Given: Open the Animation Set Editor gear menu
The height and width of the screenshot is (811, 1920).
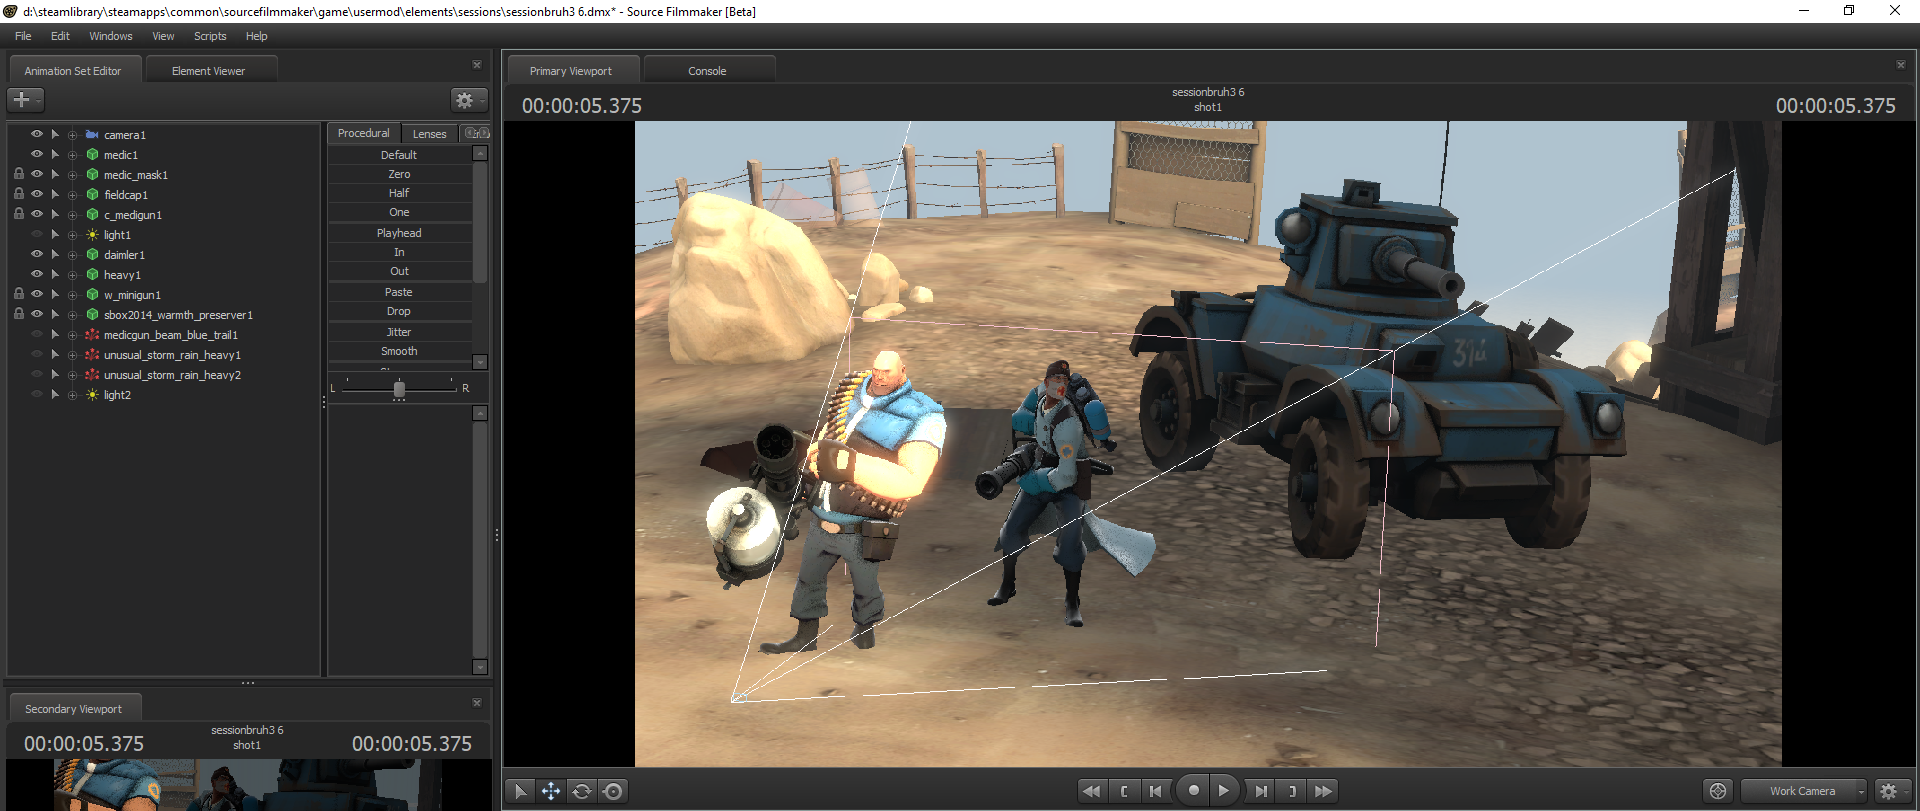Looking at the screenshot, I should tap(467, 100).
